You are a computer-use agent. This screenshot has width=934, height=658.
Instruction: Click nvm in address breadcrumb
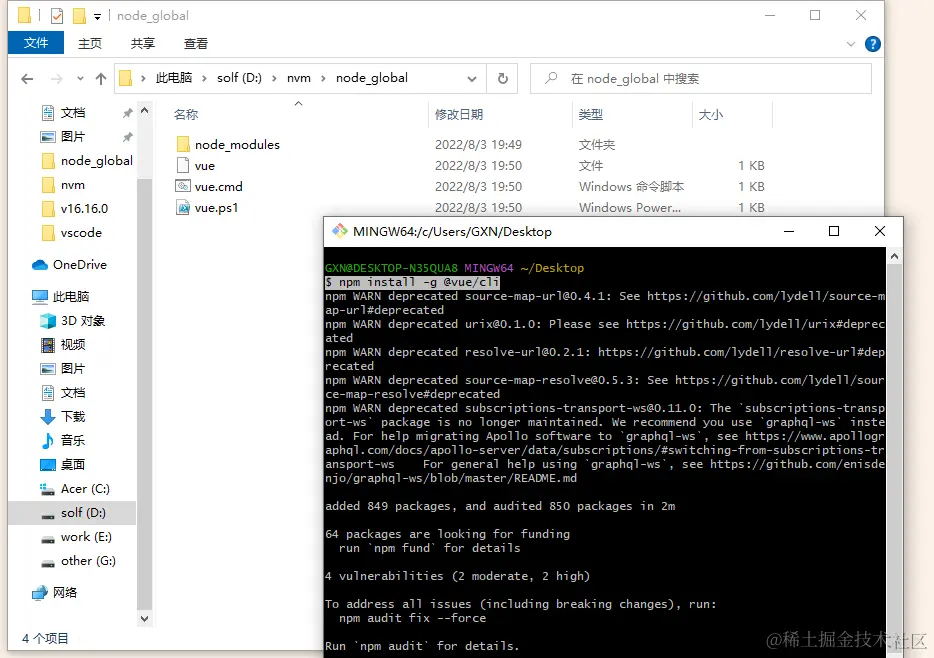[298, 78]
